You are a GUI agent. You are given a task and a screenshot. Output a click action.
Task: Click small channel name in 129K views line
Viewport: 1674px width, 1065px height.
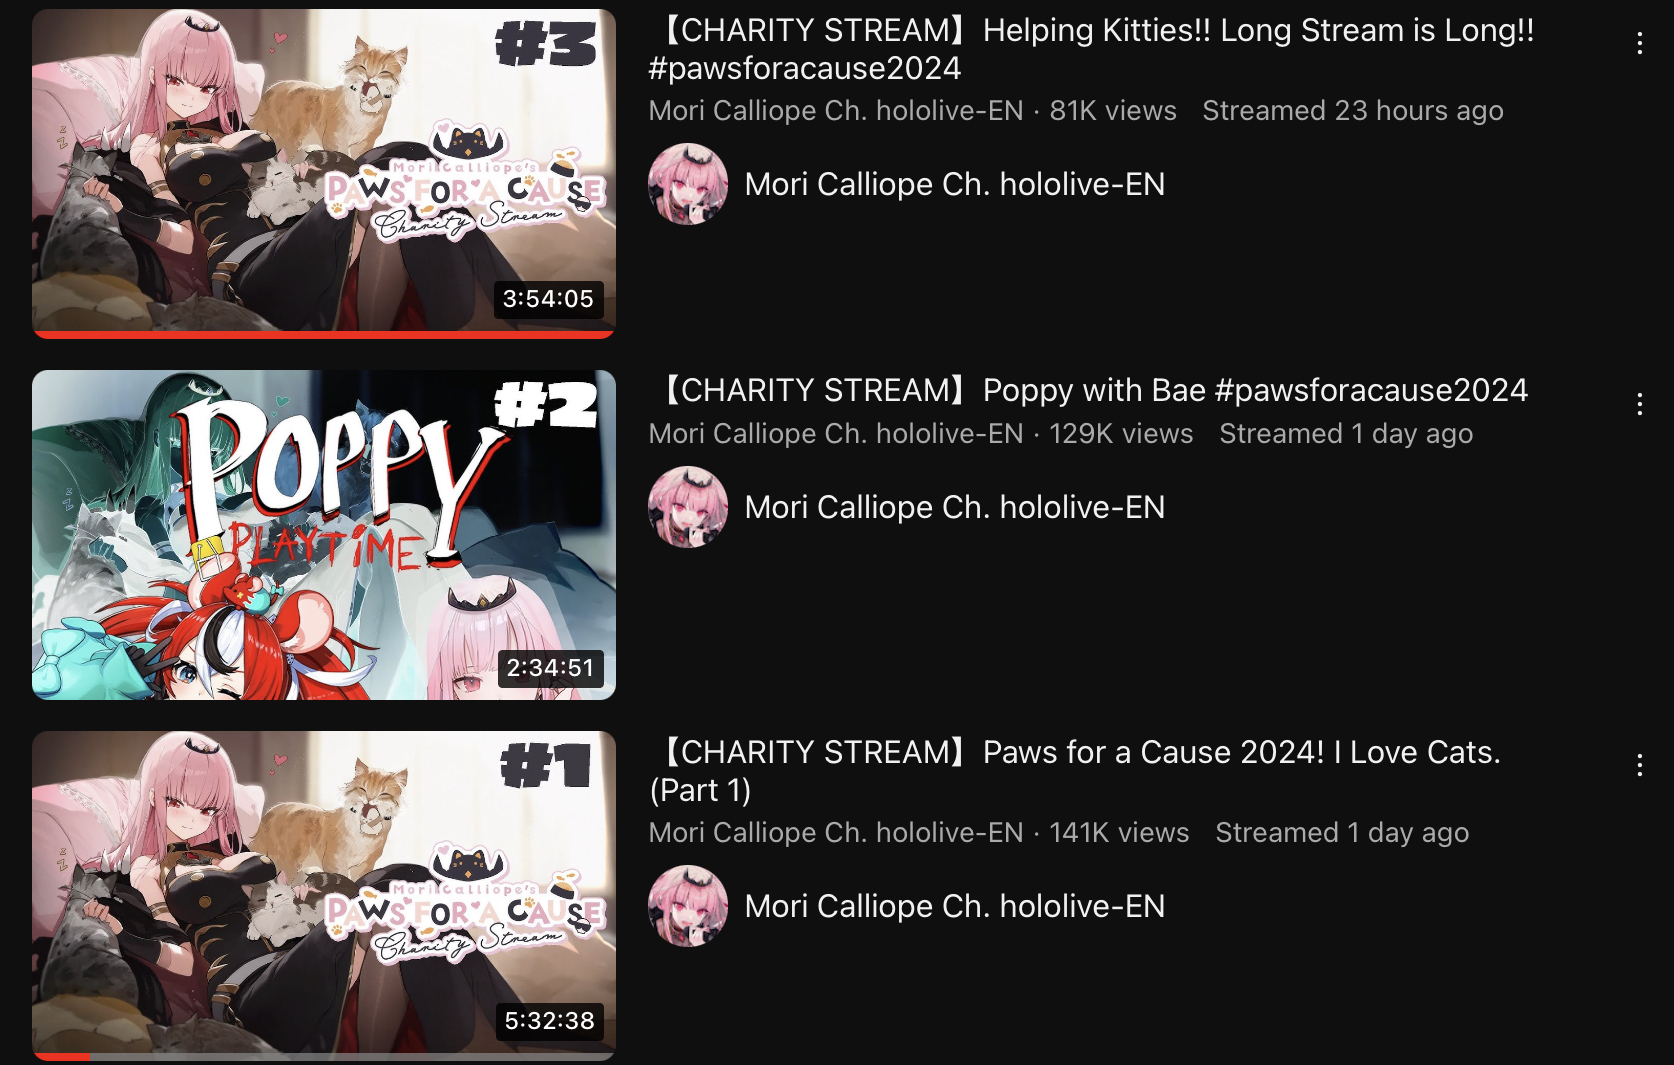click(836, 434)
